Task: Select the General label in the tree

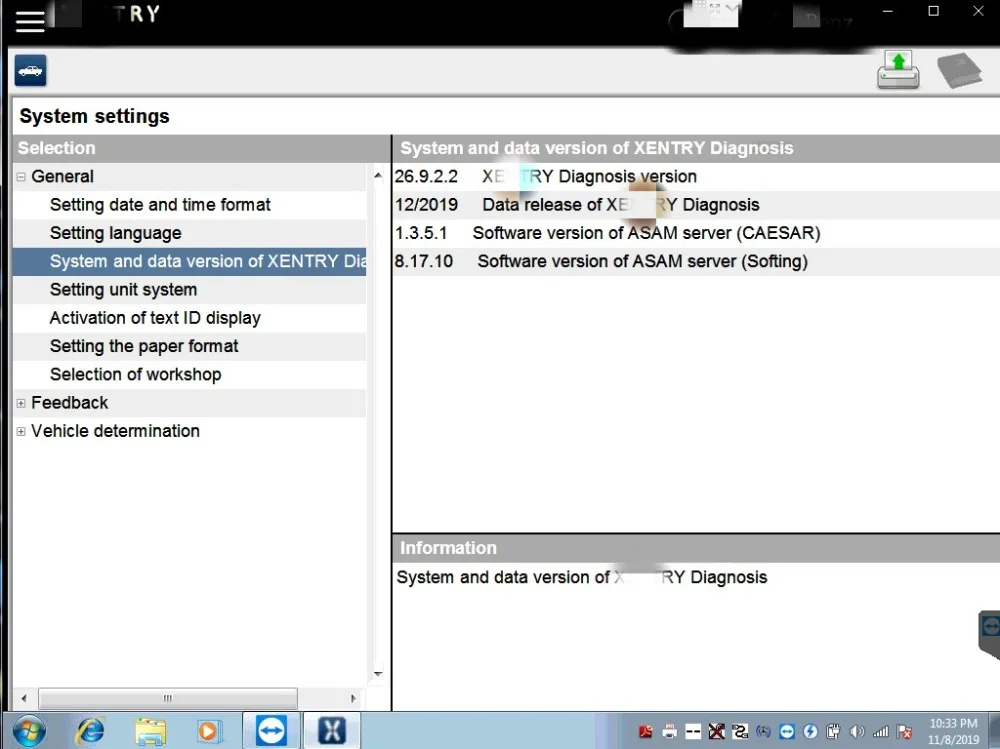Action: point(62,176)
